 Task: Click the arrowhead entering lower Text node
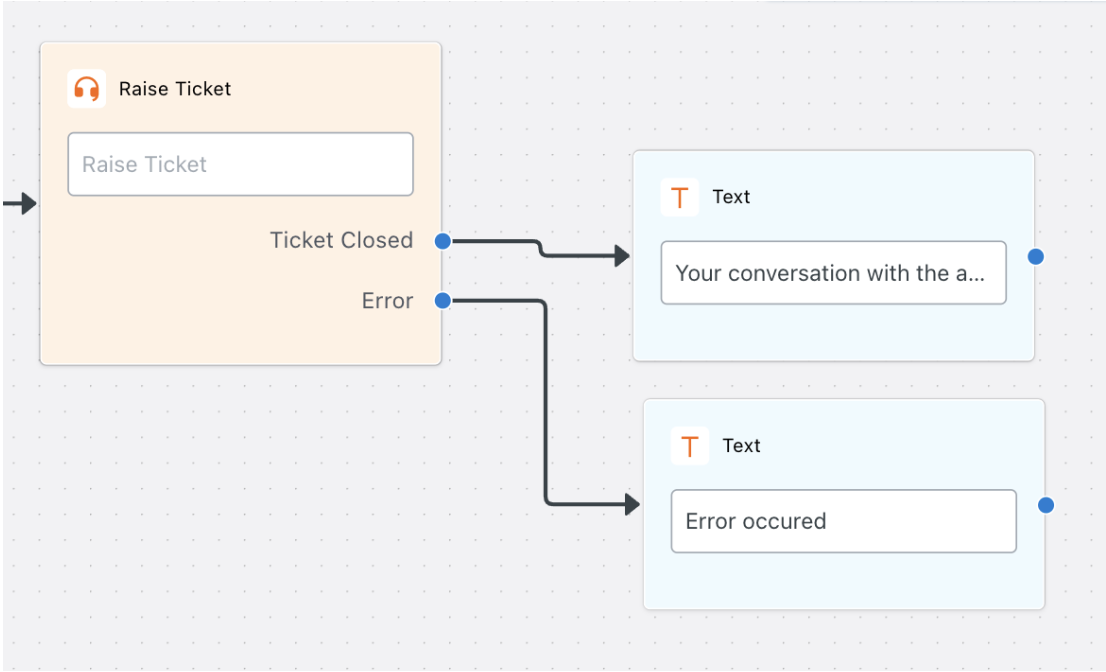632,503
